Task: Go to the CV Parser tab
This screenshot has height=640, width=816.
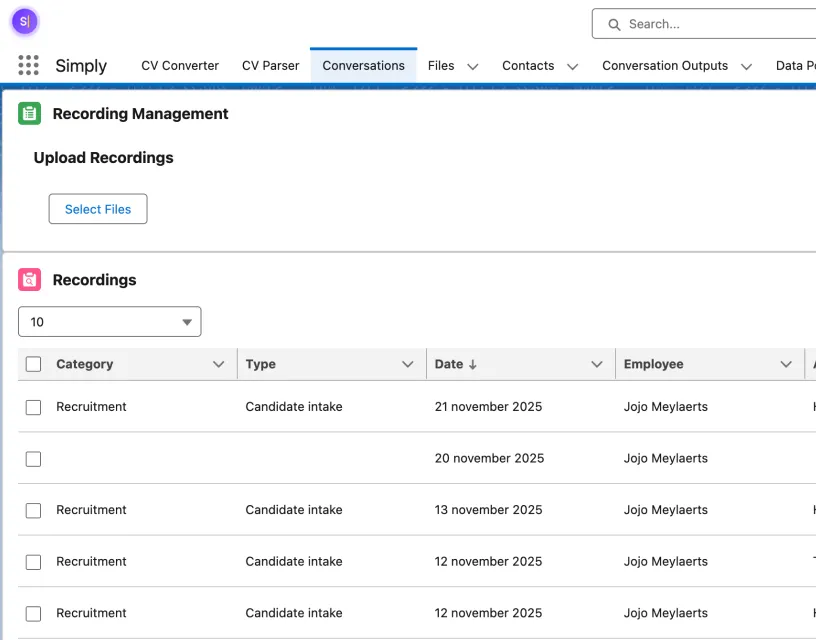Action: coord(271,66)
